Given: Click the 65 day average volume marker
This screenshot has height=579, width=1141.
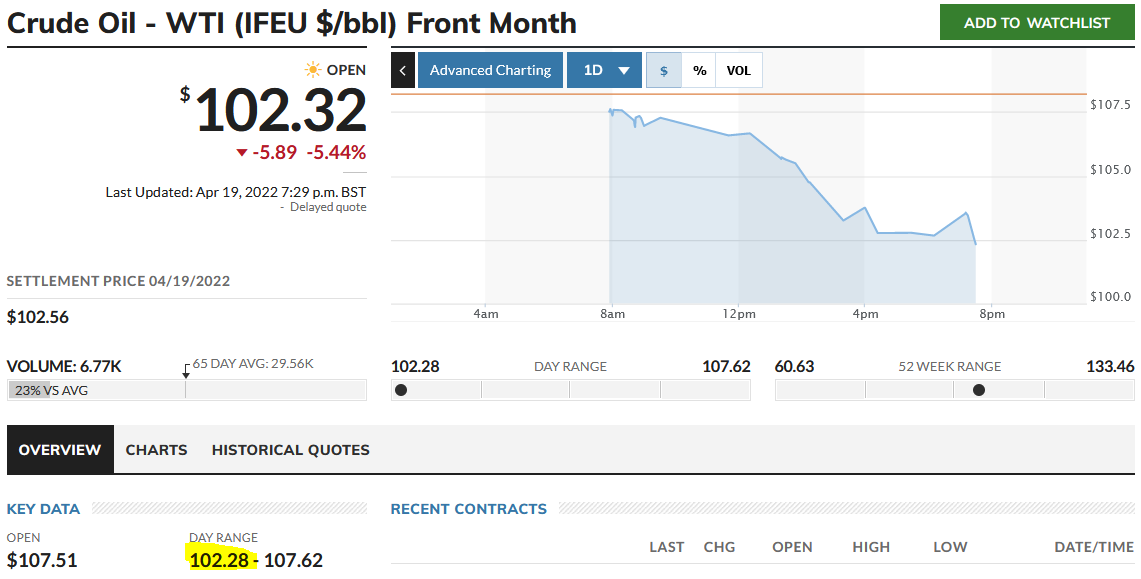Looking at the screenshot, I should click(x=186, y=369).
